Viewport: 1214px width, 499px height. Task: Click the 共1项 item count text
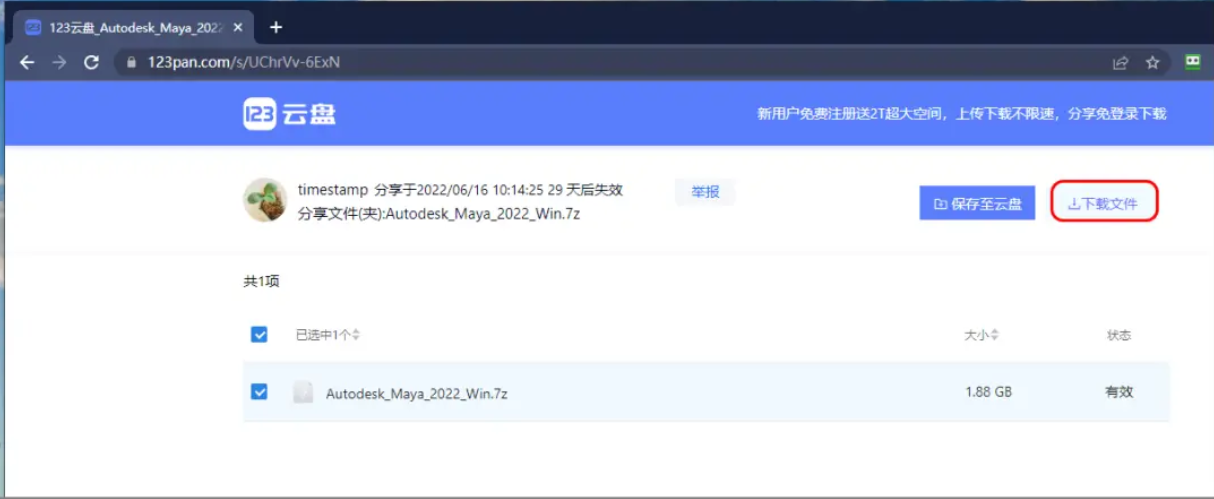tap(261, 282)
